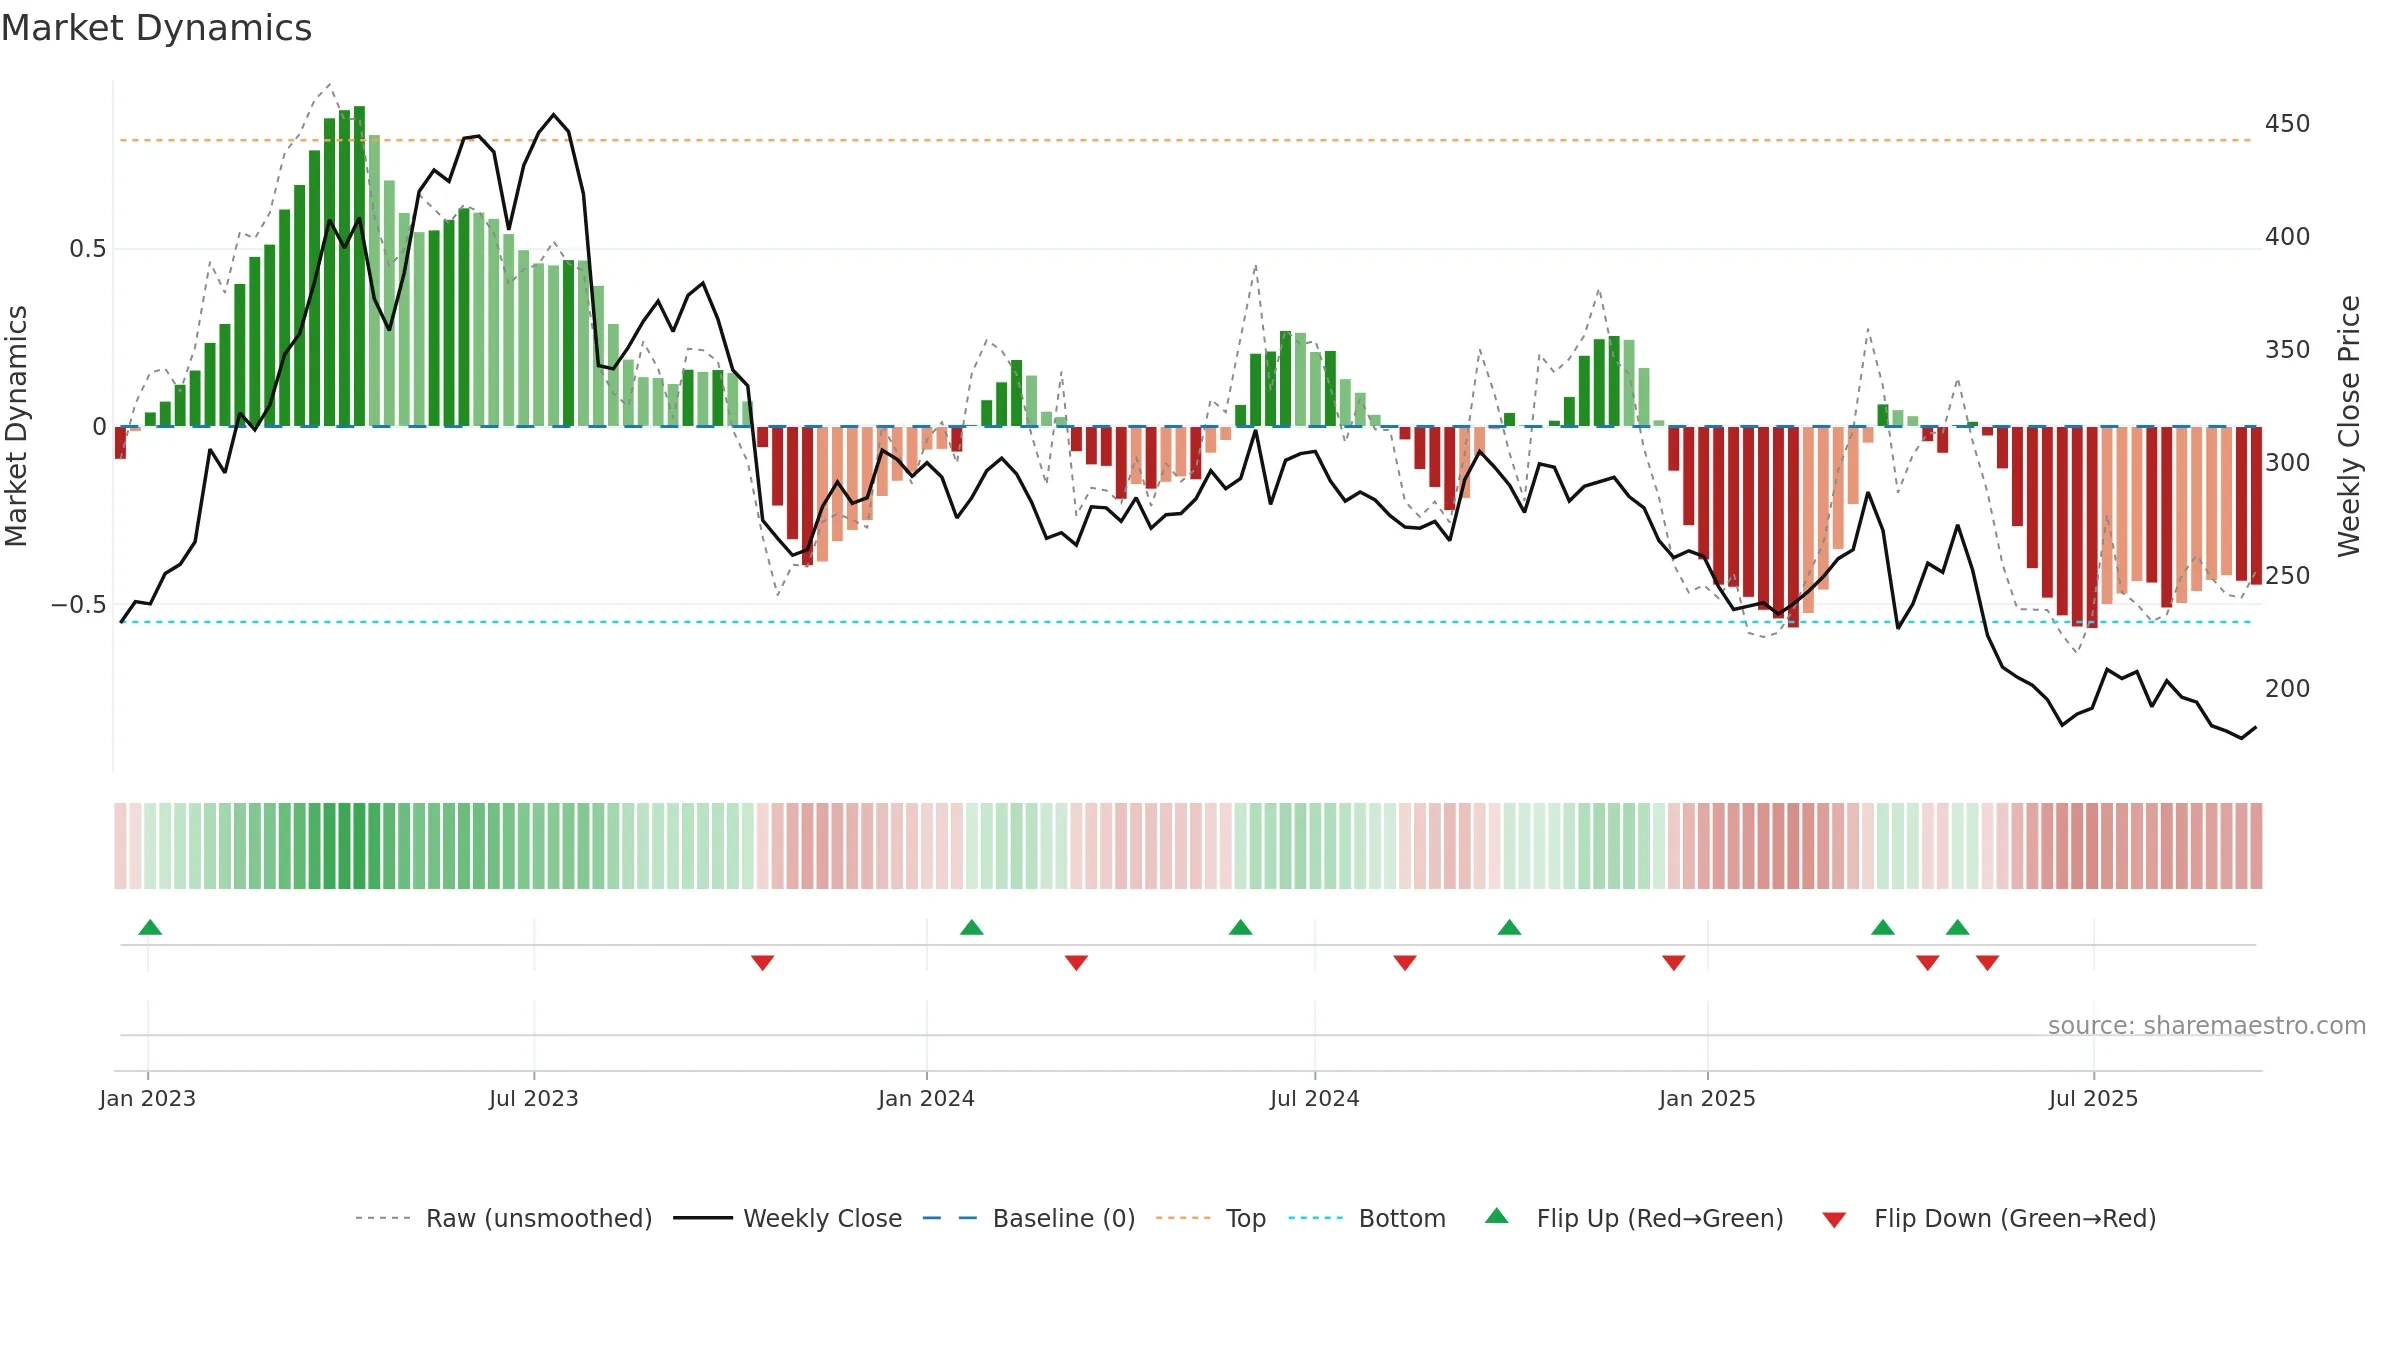Click the −0.5 left axis tick

click(x=79, y=605)
